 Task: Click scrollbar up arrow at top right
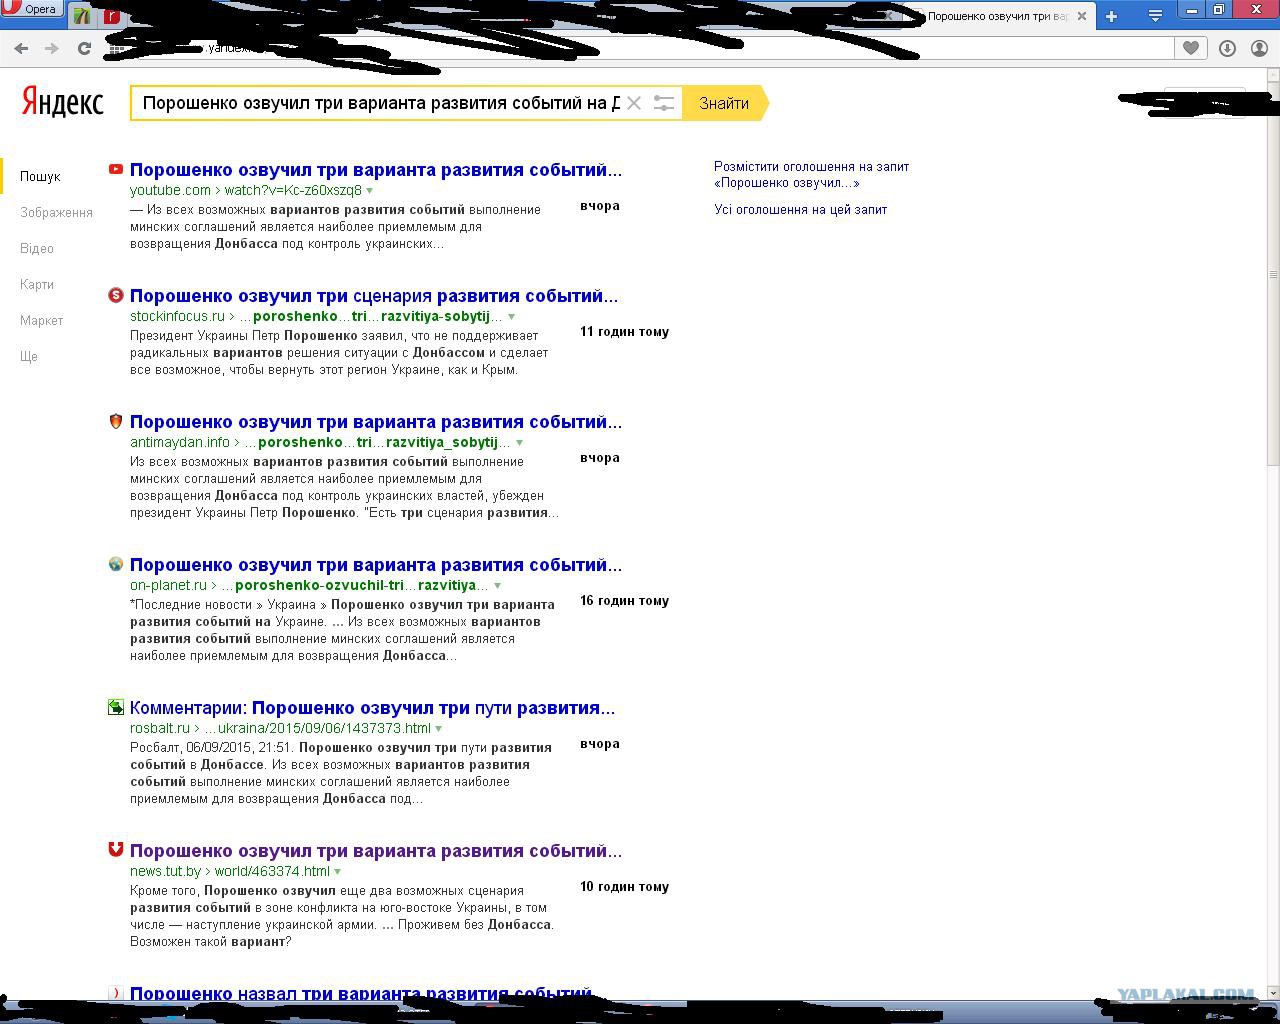point(1273,74)
